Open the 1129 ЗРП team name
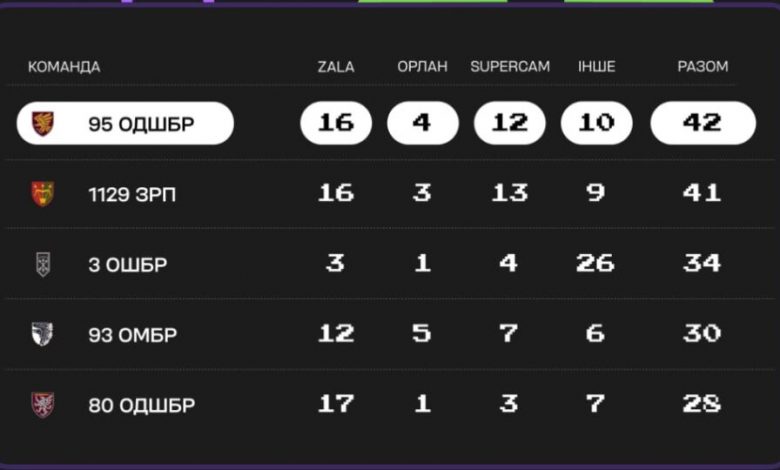Image resolution: width=780 pixels, height=470 pixels. pos(132,194)
